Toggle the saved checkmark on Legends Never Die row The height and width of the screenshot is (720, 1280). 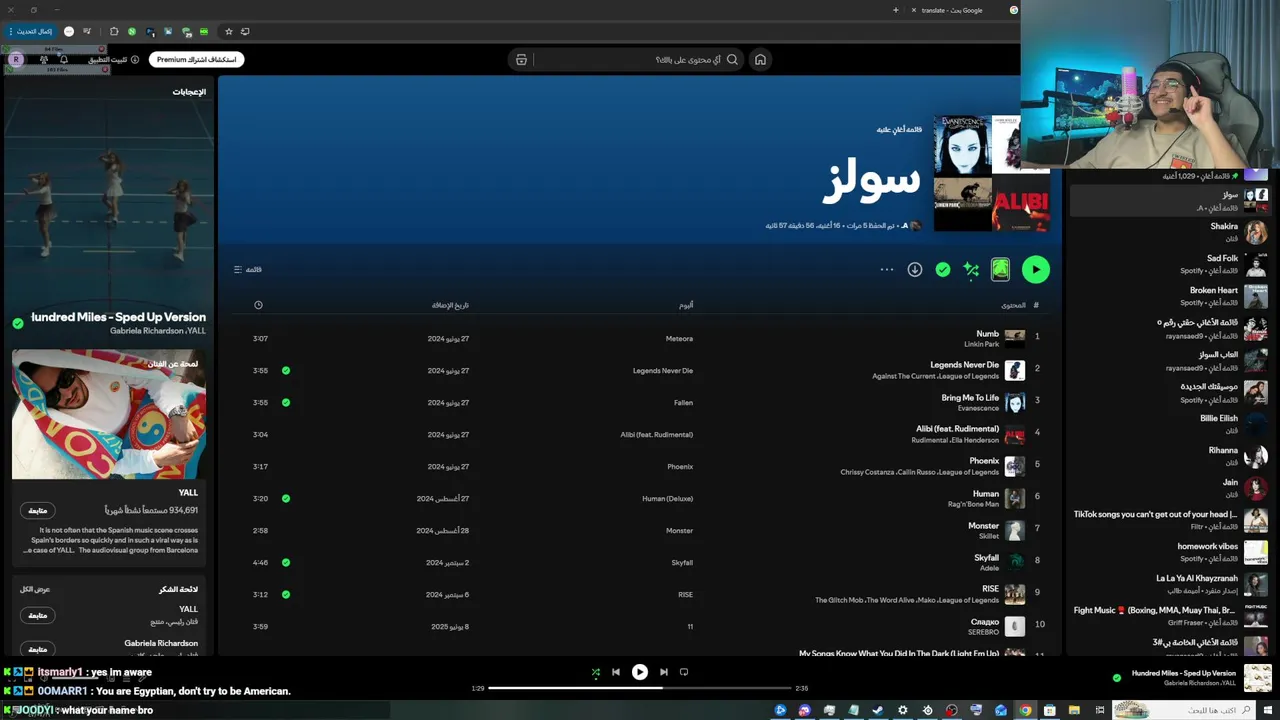pos(286,371)
